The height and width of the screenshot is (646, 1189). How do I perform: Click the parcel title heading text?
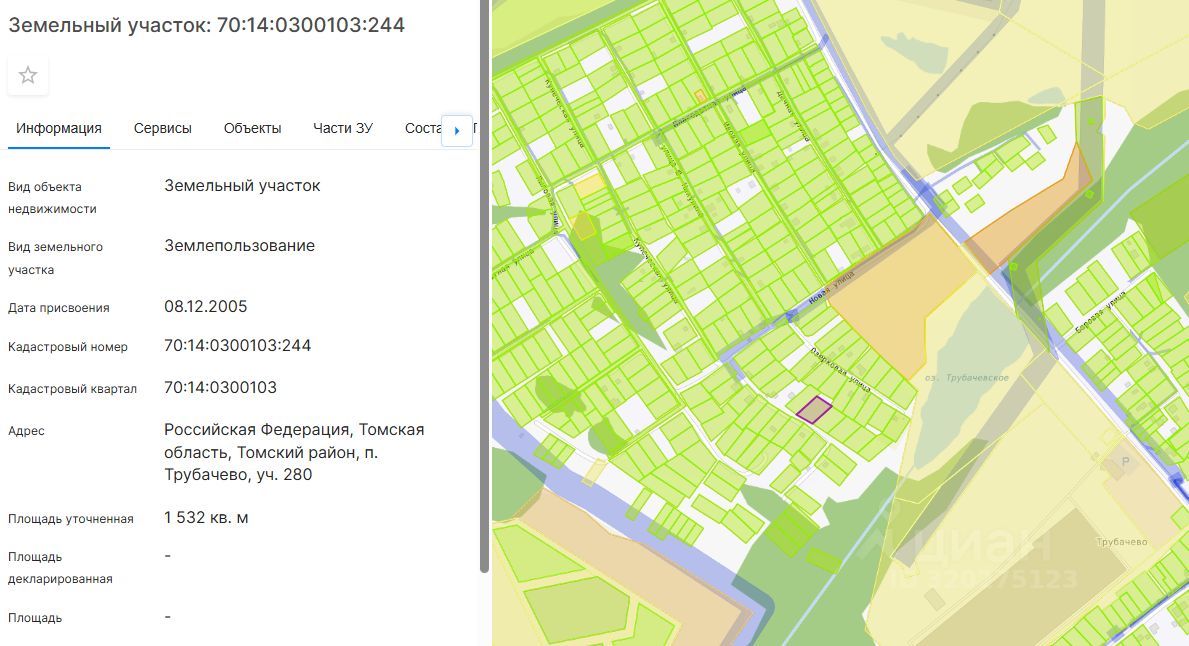pyautogui.click(x=207, y=25)
